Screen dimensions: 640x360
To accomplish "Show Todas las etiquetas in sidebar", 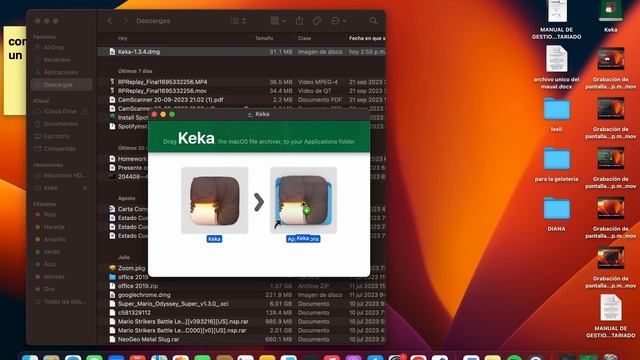I will pos(64,302).
